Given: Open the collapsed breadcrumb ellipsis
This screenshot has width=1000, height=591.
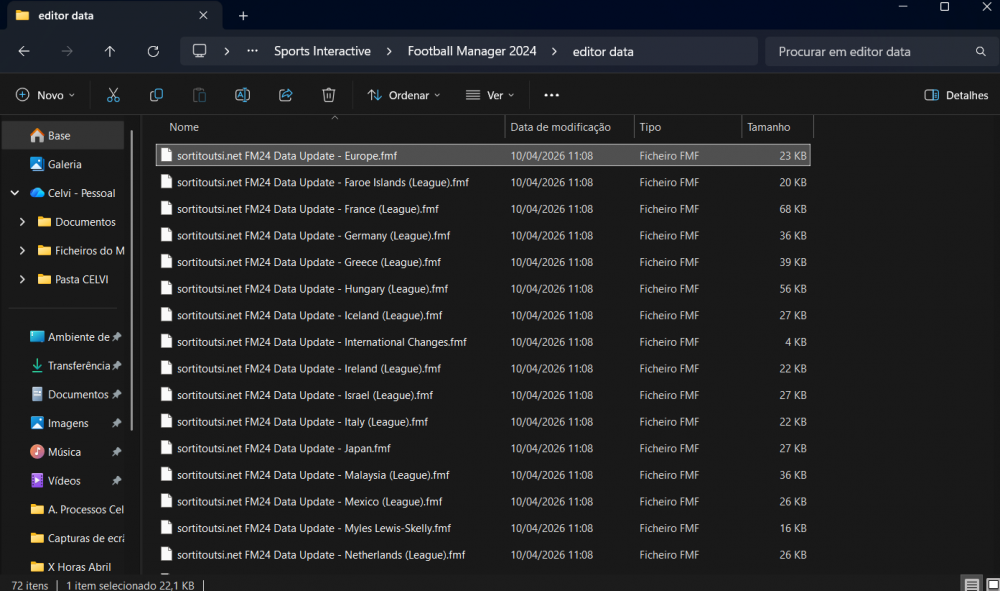Looking at the screenshot, I should 253,50.
